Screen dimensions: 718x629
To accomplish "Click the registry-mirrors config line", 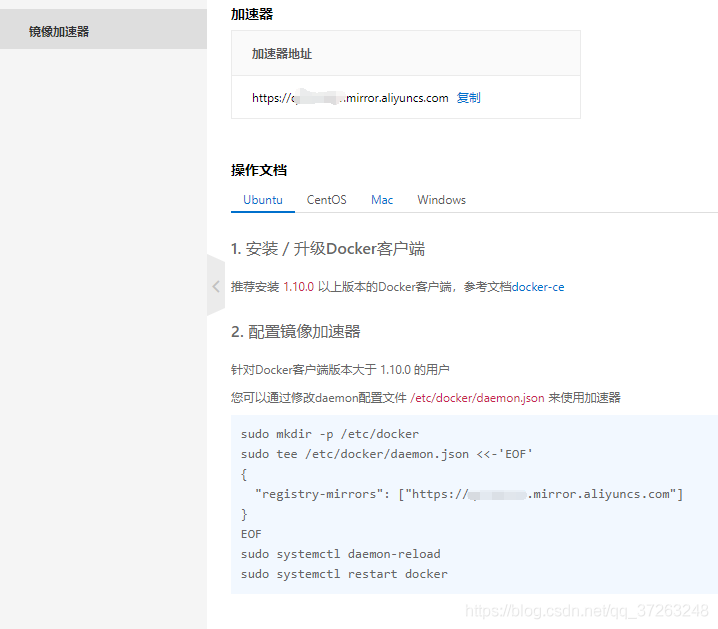I will click(469, 494).
